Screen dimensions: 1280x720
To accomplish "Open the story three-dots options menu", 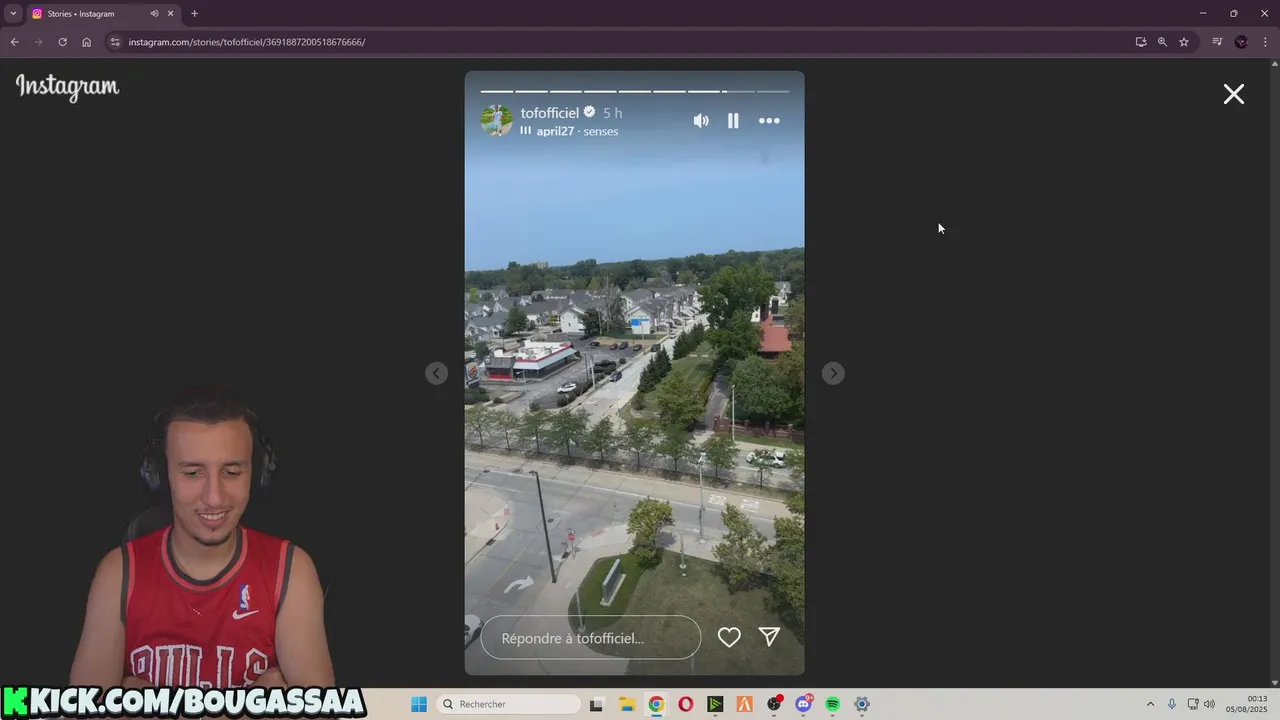I will [x=769, y=120].
